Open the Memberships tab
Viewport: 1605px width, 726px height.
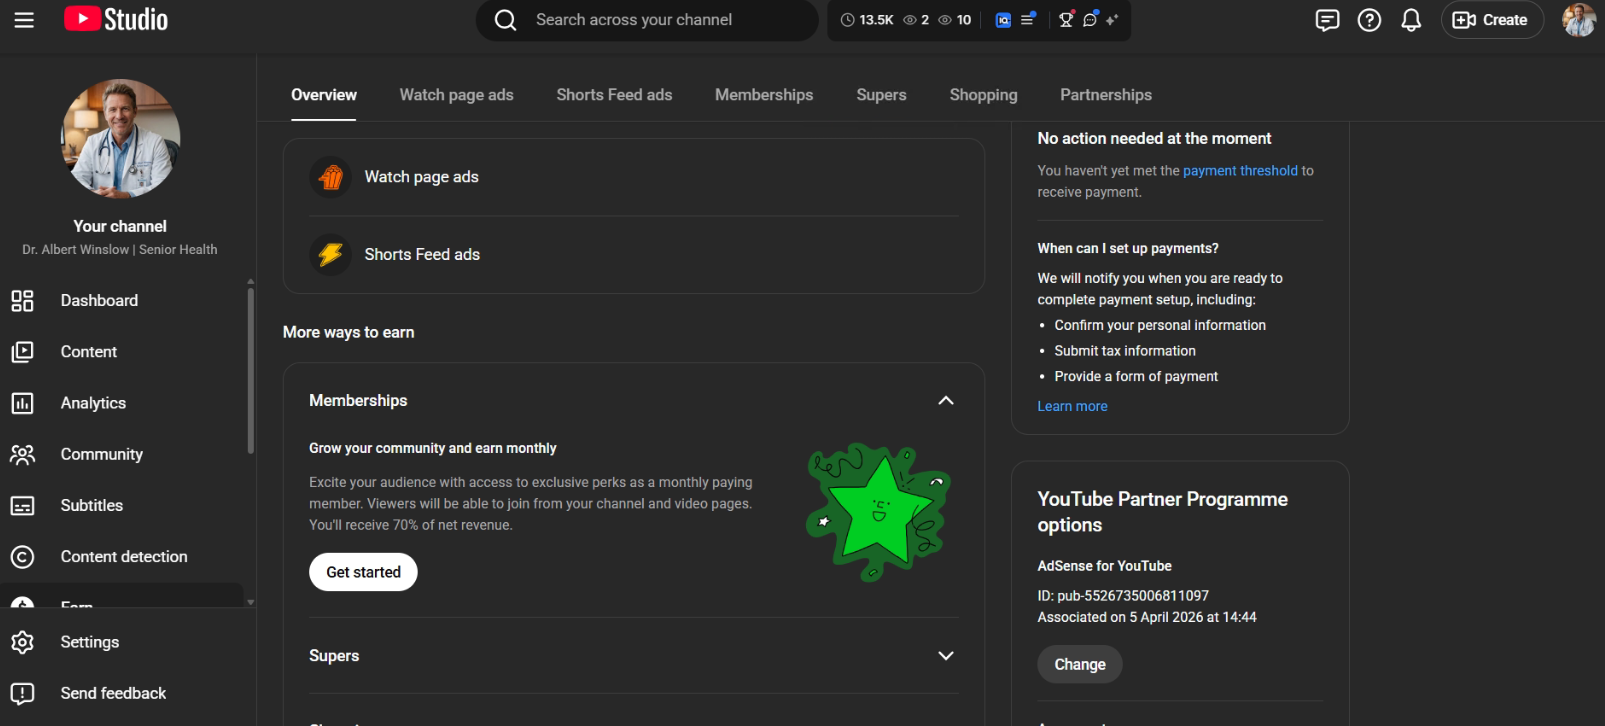point(764,95)
